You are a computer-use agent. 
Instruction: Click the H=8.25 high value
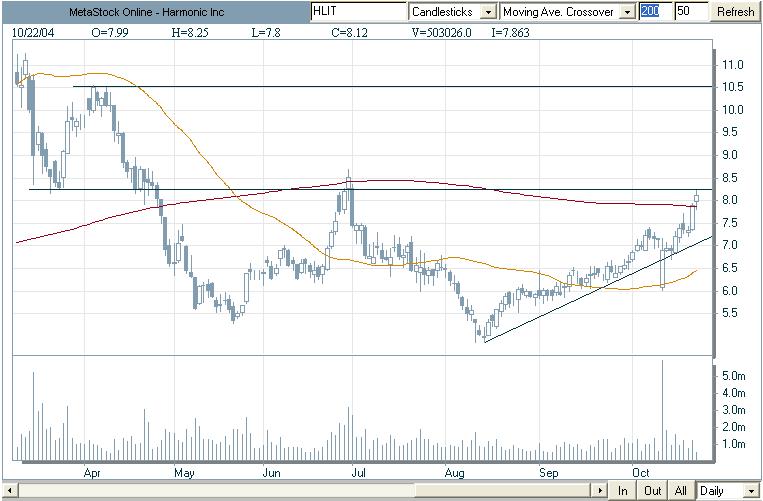[x=190, y=33]
